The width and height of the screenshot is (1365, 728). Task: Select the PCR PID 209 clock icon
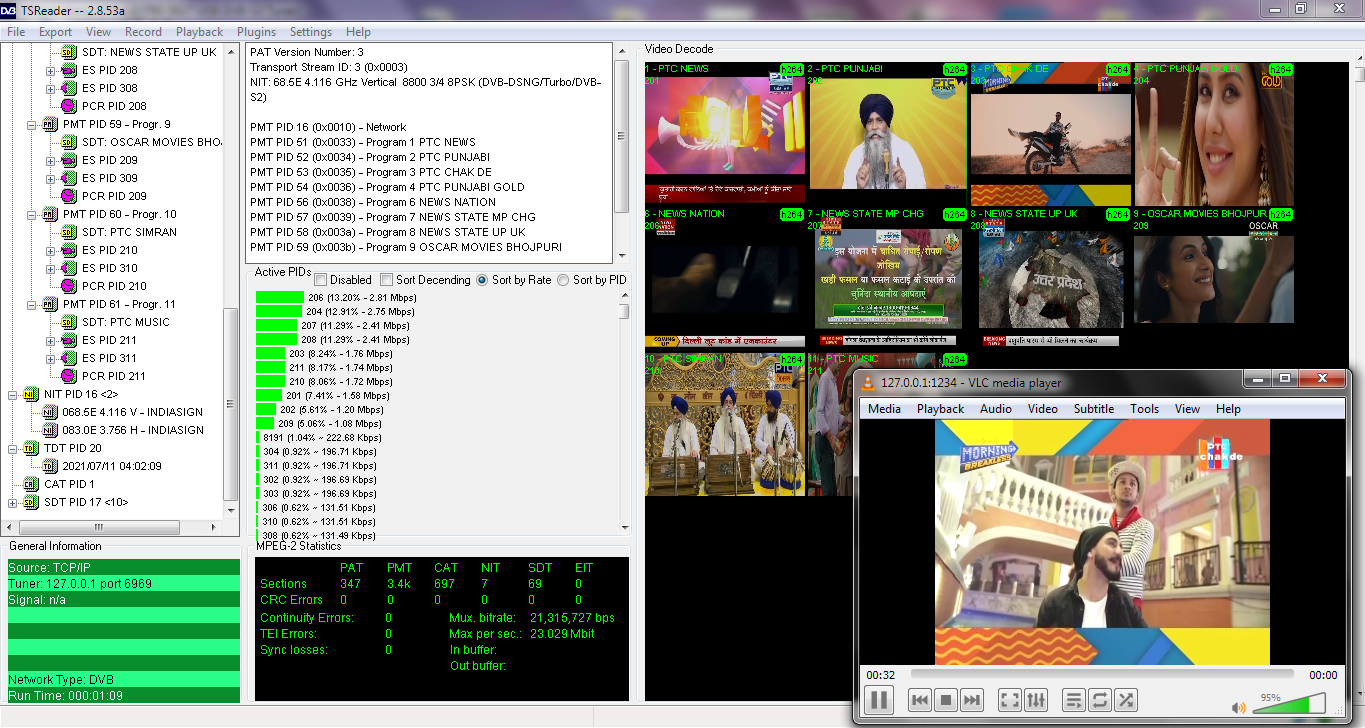pyautogui.click(x=68, y=196)
